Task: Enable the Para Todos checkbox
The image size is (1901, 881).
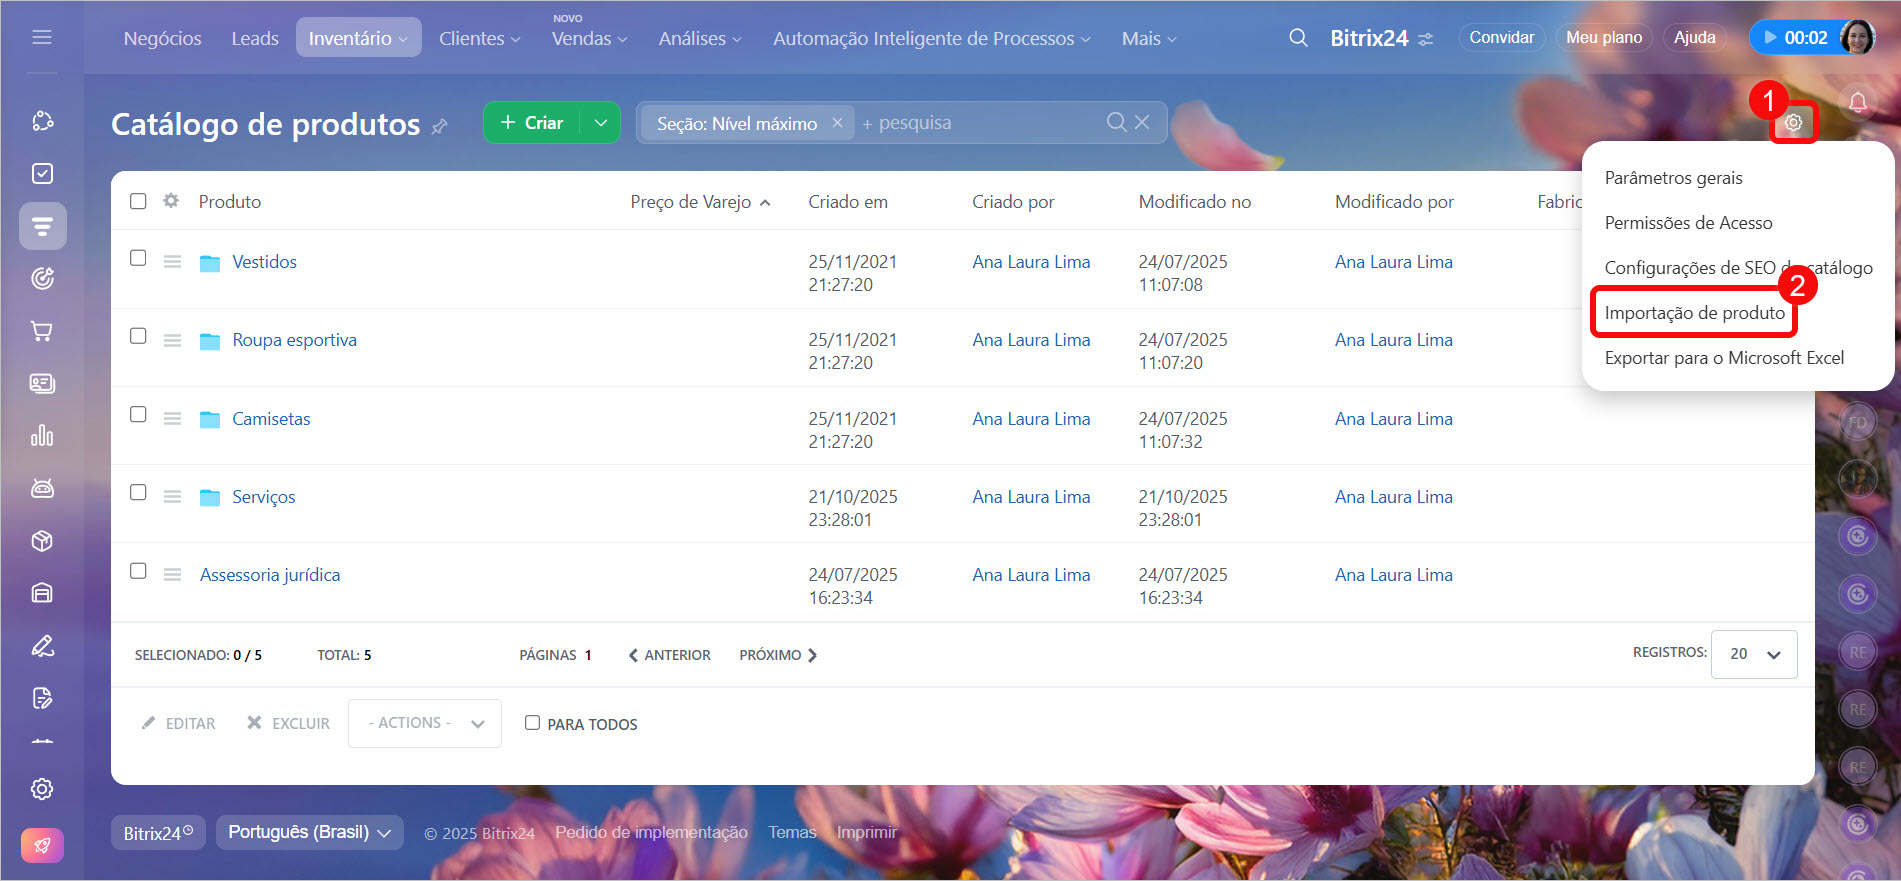Action: pos(532,723)
